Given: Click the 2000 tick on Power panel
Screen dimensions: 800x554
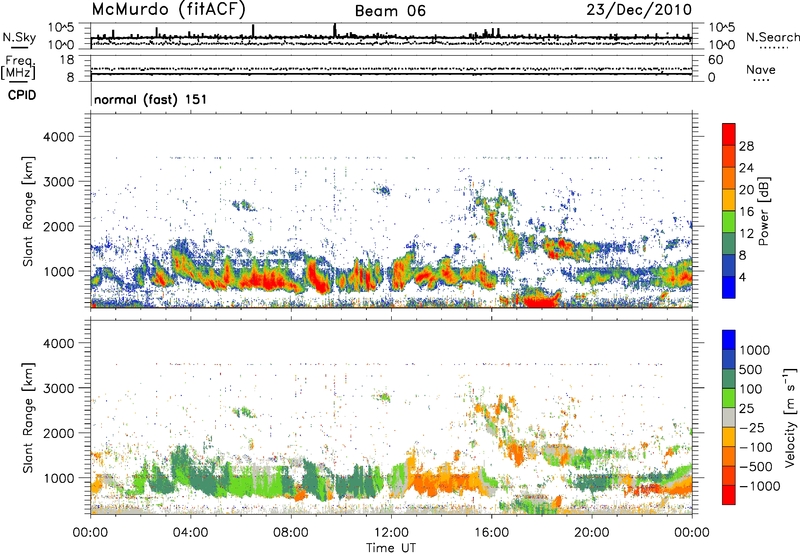Looking at the screenshot, I should [58, 226].
